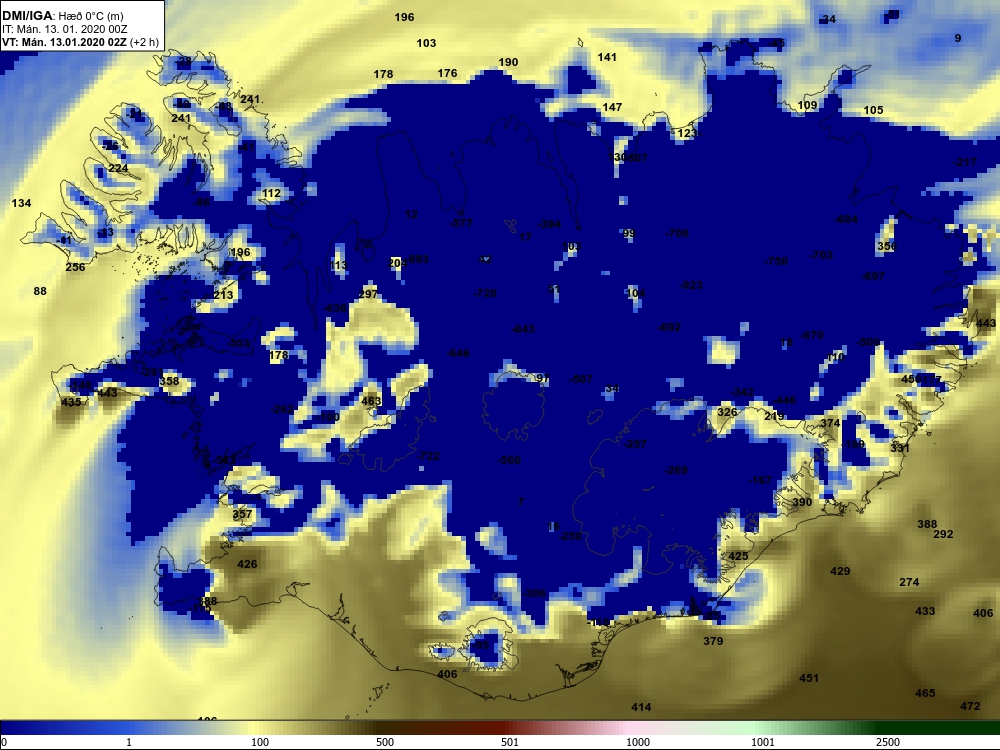
Task: Select the map value 213
Action: point(223,295)
